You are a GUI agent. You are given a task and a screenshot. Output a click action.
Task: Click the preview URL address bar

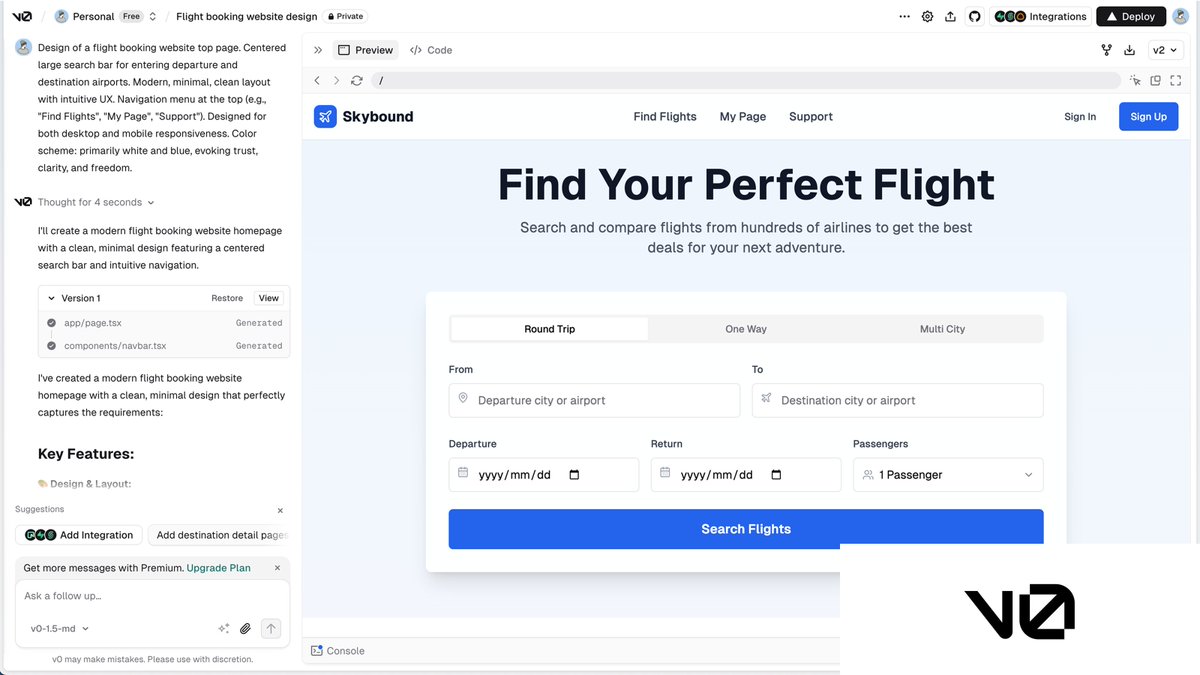pyautogui.click(x=746, y=81)
